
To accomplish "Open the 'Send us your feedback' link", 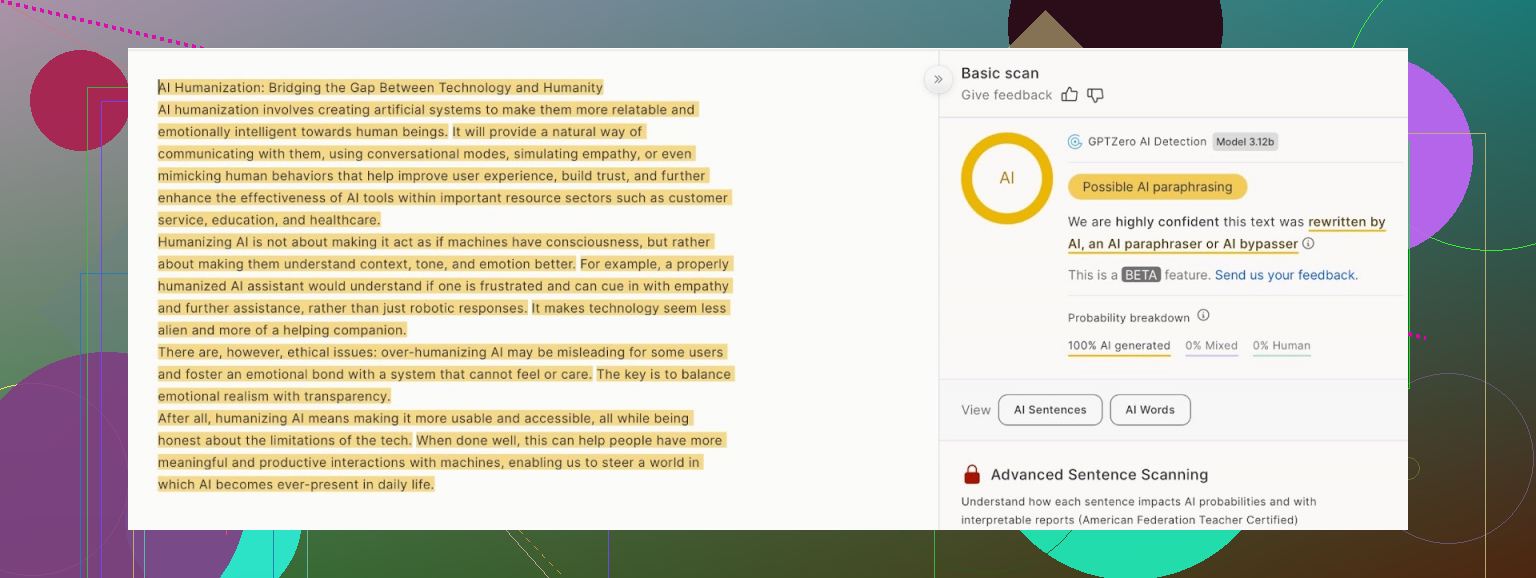I will tap(1286, 275).
